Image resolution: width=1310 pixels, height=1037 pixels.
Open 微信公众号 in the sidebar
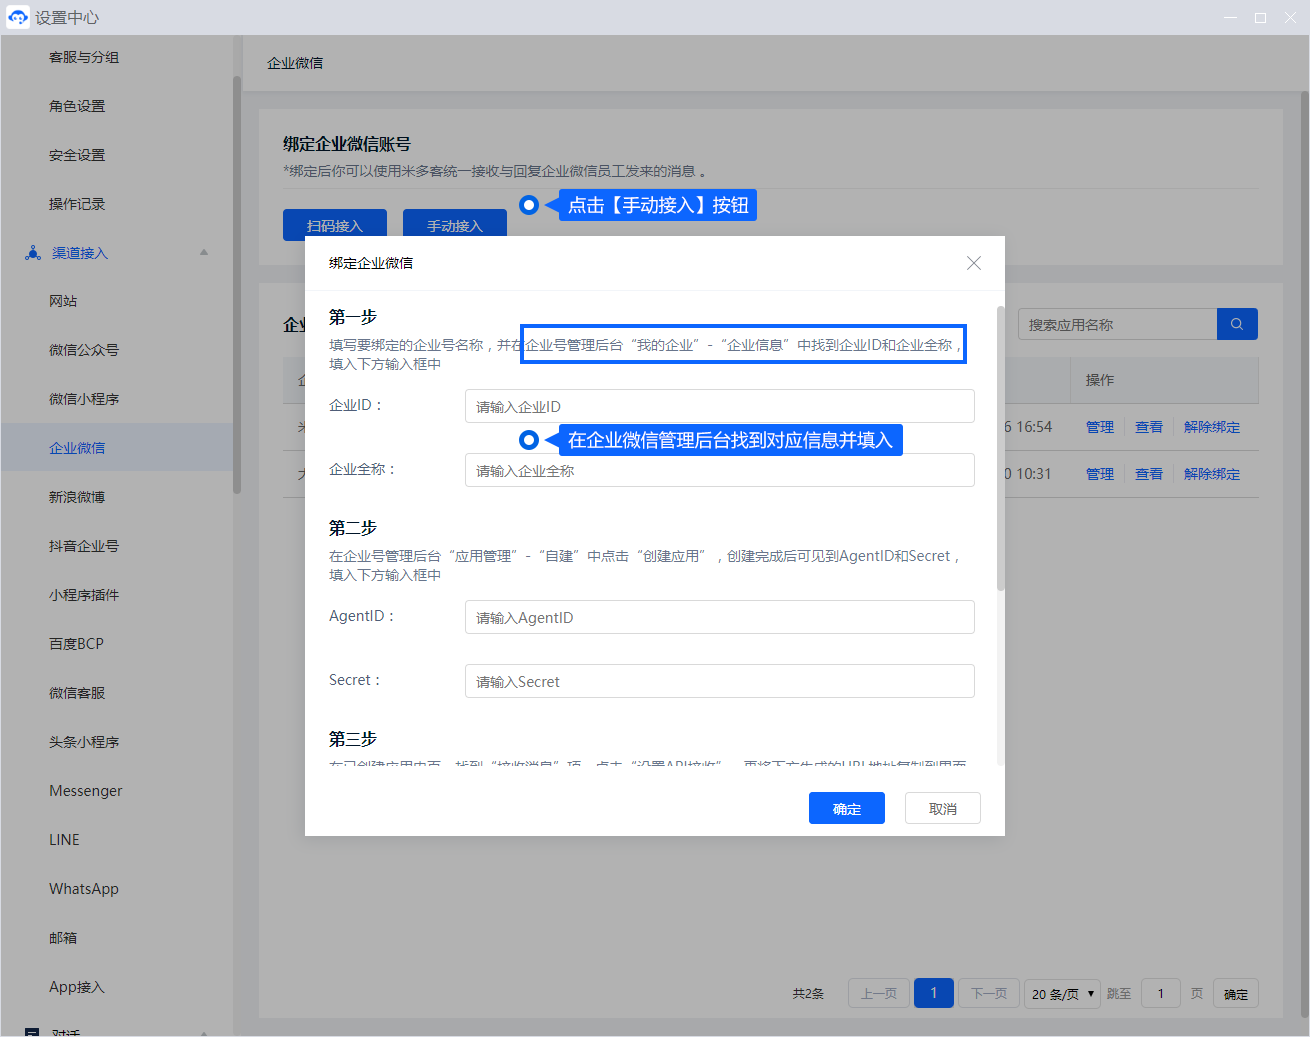pos(84,350)
